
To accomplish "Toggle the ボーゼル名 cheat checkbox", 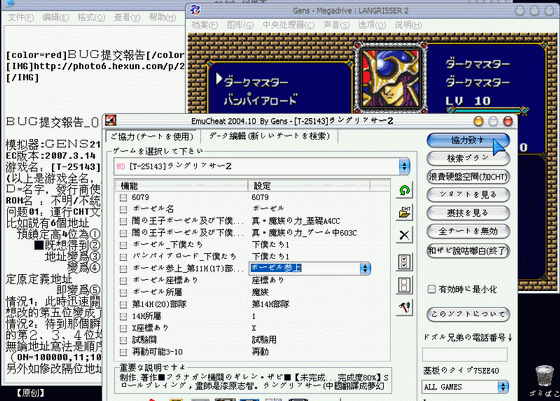I will [x=123, y=209].
